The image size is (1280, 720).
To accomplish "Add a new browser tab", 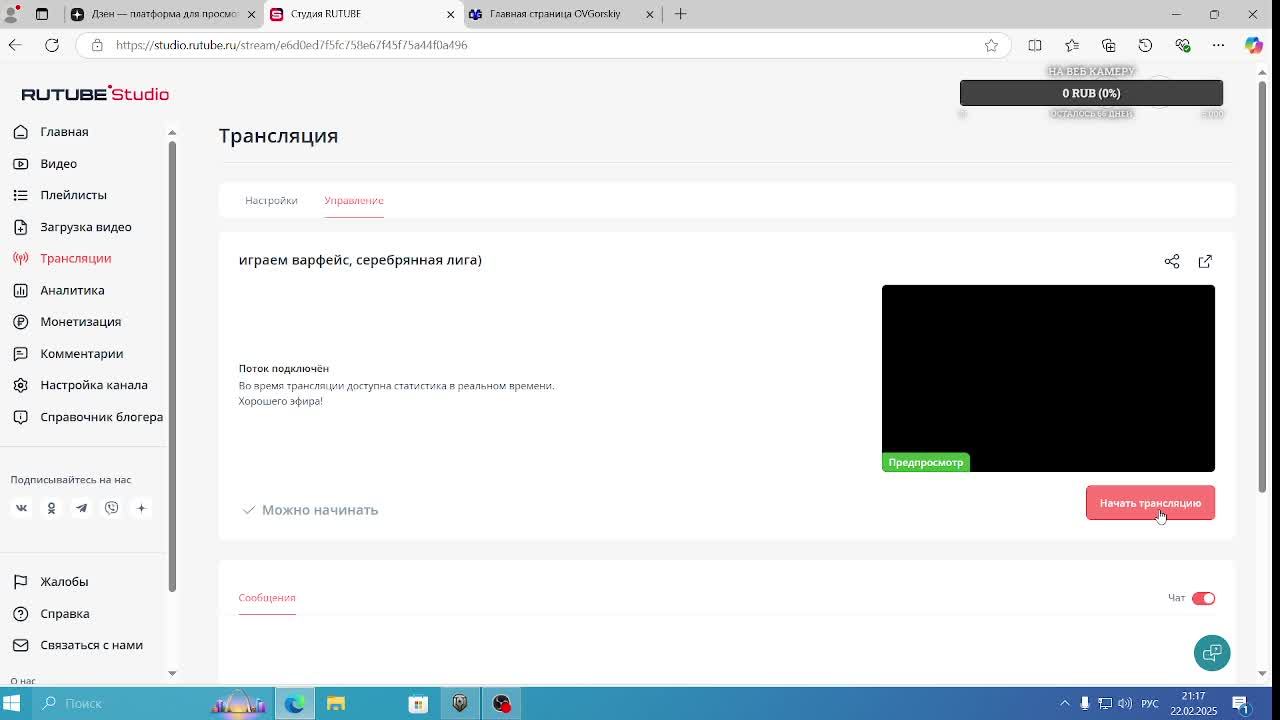I will pos(680,14).
